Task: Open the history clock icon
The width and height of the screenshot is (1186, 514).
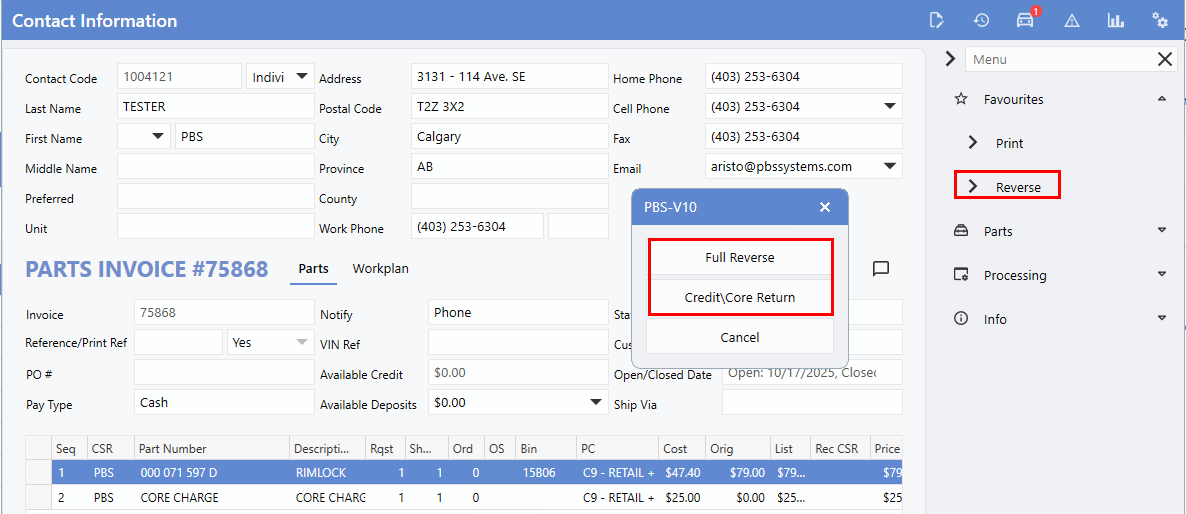Action: click(981, 20)
